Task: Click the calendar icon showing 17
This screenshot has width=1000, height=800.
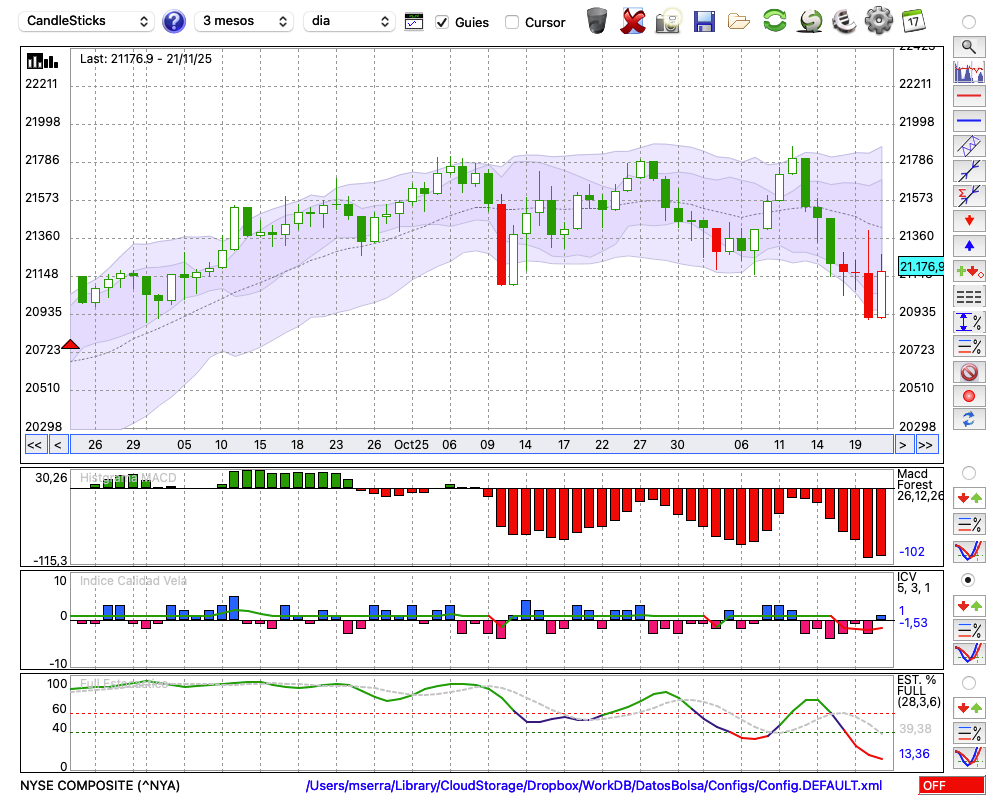Action: click(913, 21)
